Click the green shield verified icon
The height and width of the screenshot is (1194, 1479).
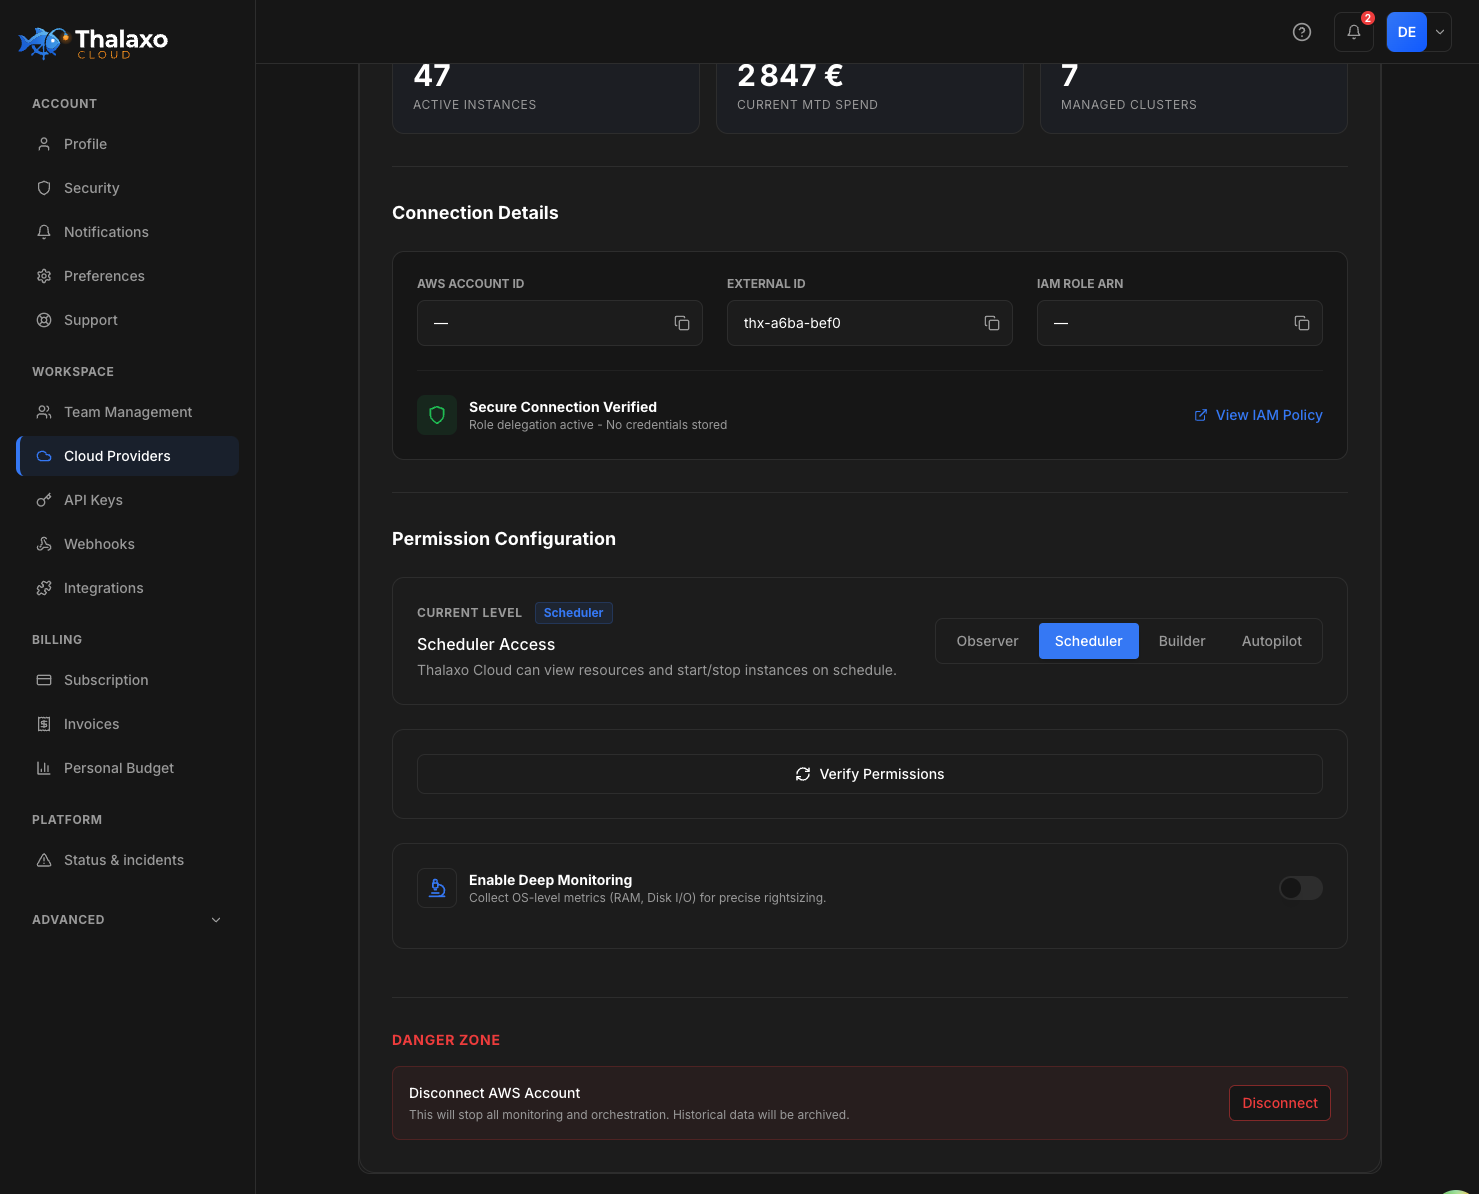pyautogui.click(x=437, y=415)
